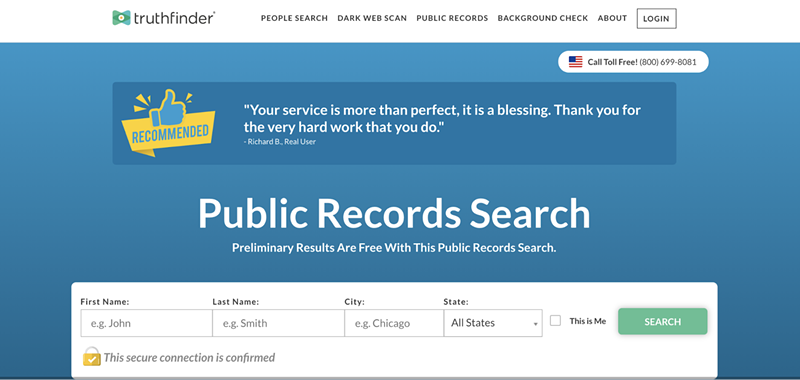This screenshot has width=800, height=380.
Task: Click the First Name label
Action: click(105, 302)
